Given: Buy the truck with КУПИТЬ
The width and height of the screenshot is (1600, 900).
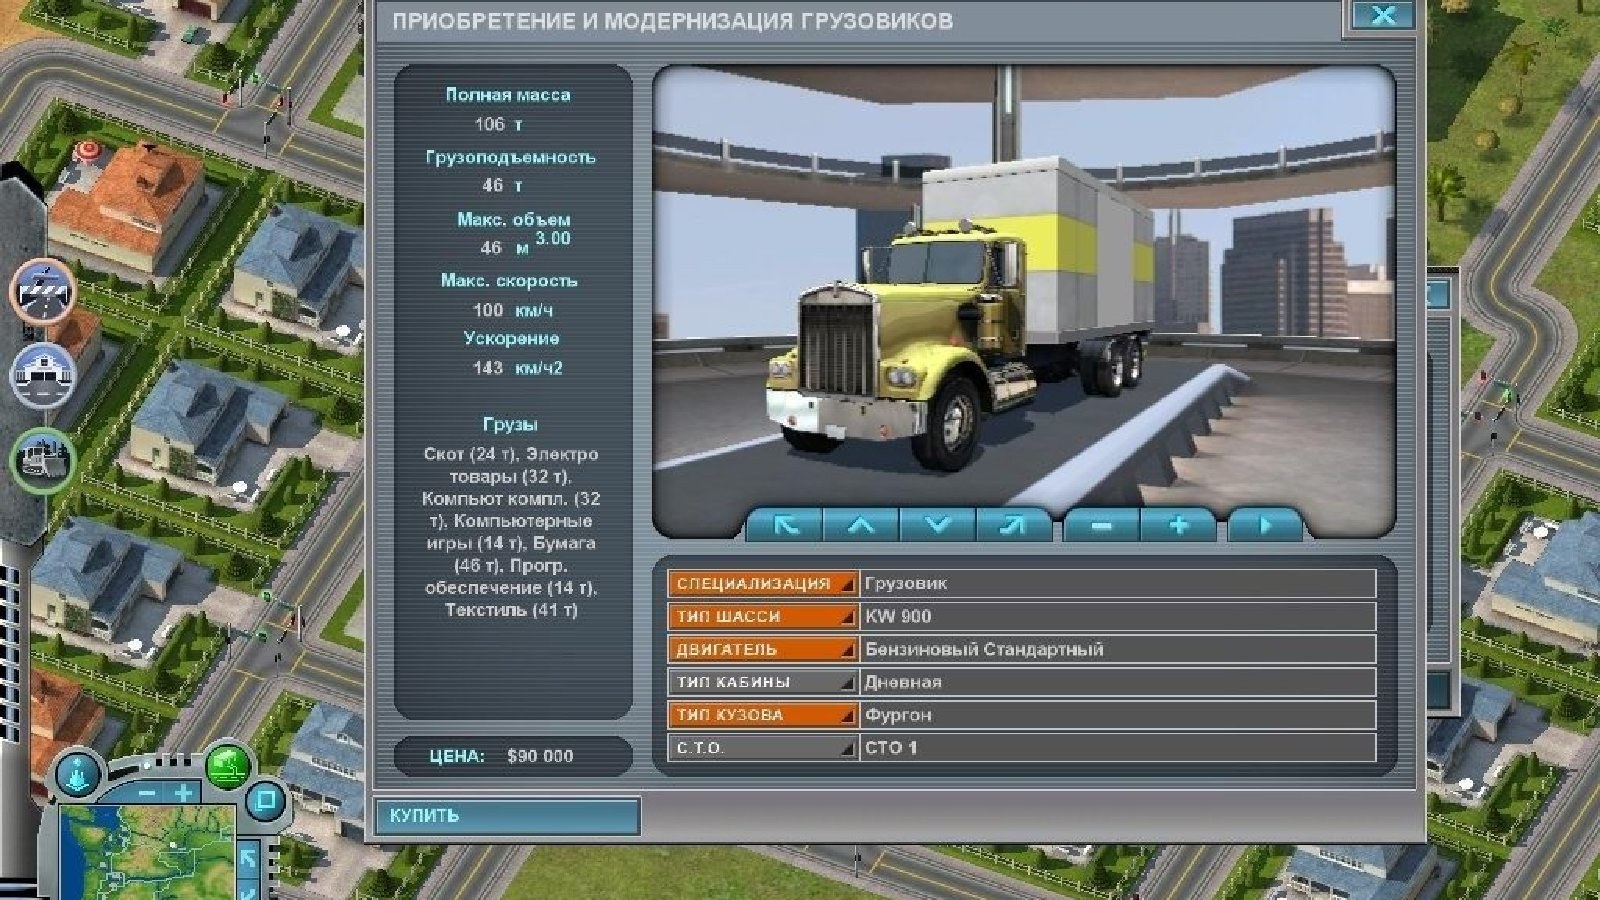Looking at the screenshot, I should click(507, 815).
